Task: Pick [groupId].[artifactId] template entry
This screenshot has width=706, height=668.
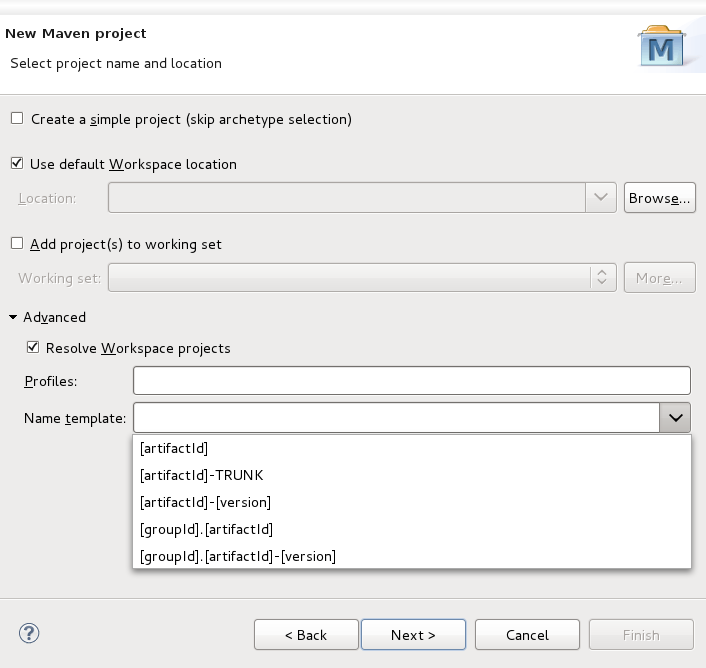Action: (206, 529)
